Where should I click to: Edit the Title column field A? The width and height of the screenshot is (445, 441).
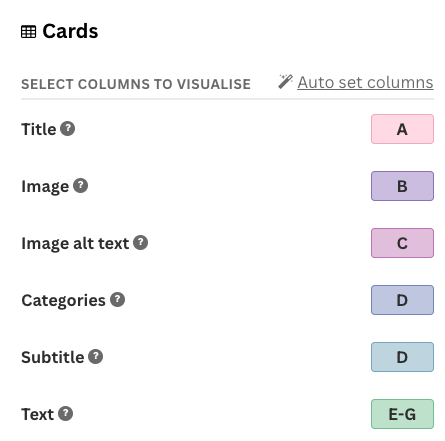point(402,129)
